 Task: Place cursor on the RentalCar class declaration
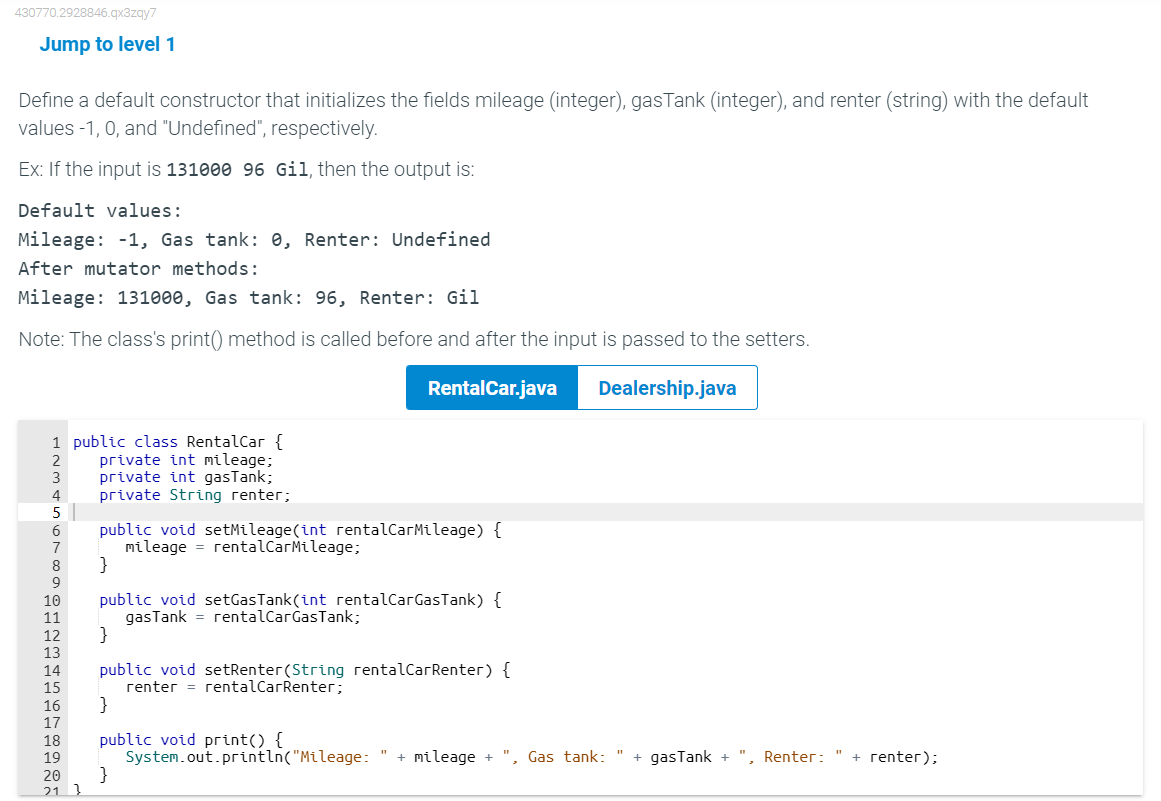(x=180, y=441)
